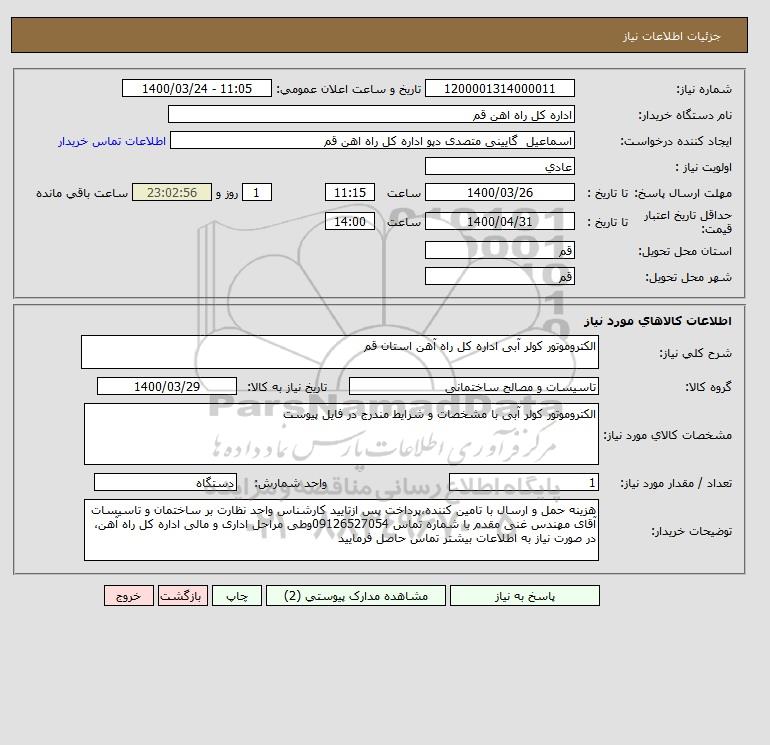Click label واحد شمارش
This screenshot has width=770, height=745.
[x=290, y=483]
